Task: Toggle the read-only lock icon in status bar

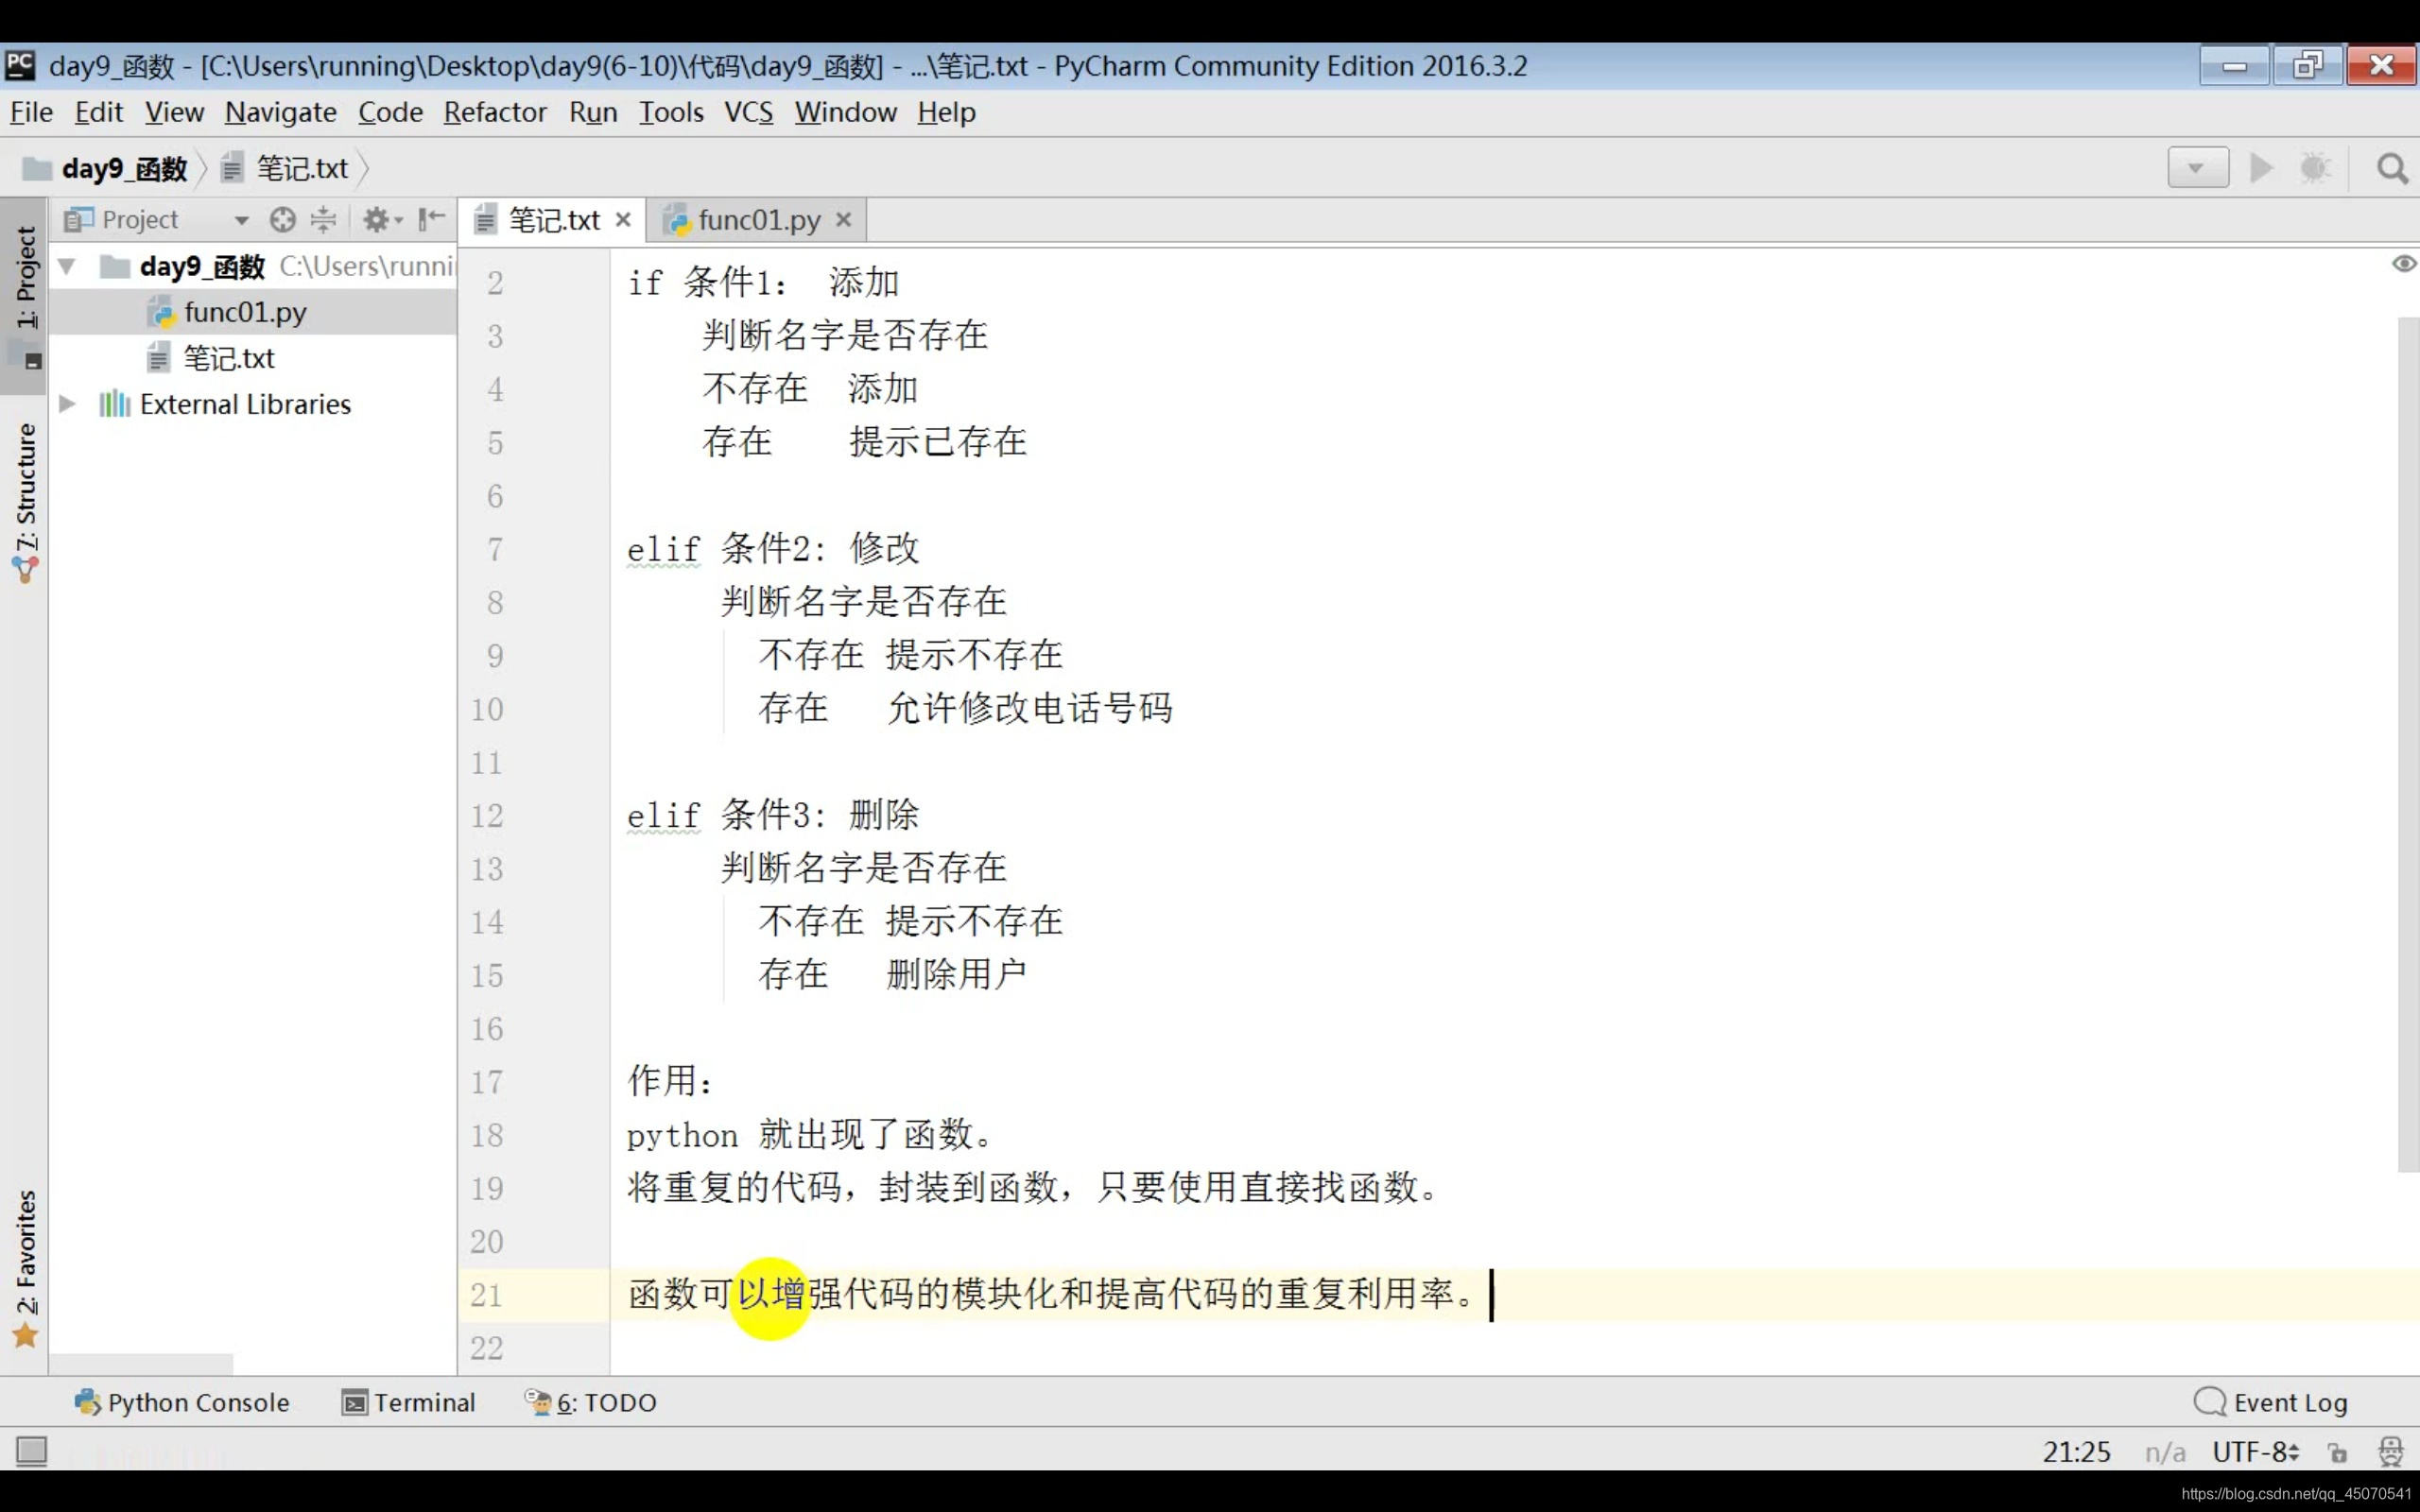Action: point(2337,1452)
